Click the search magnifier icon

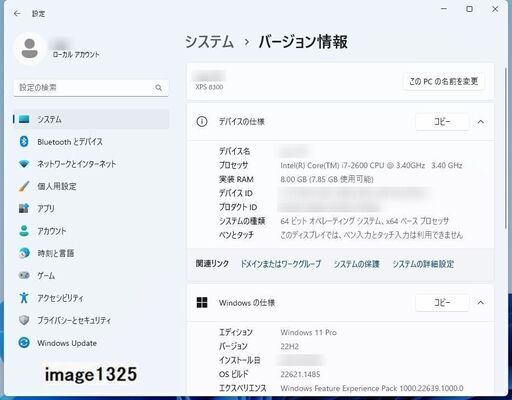[158, 88]
